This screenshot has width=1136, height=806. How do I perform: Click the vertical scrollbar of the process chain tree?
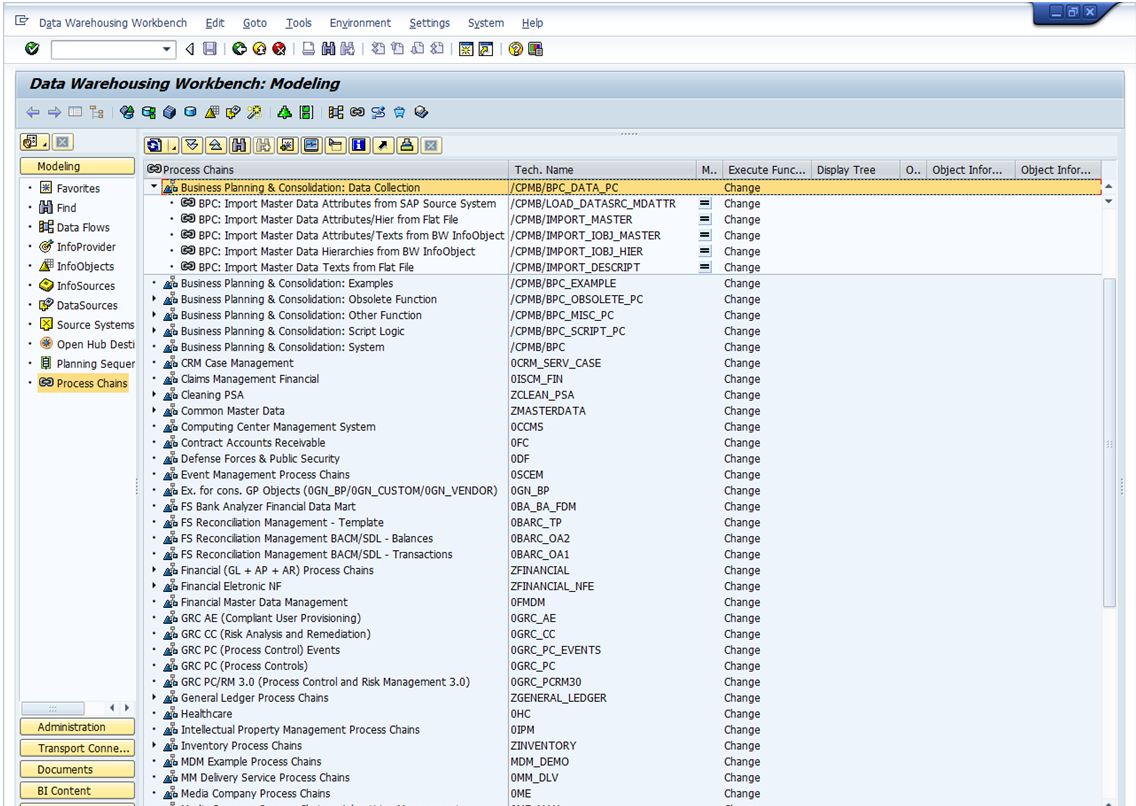[1108, 442]
